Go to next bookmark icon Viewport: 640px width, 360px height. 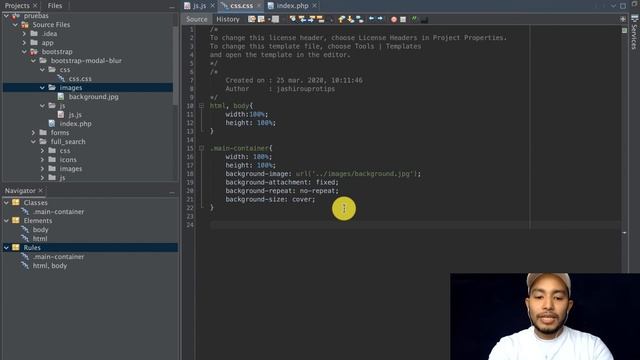tap(350, 19)
